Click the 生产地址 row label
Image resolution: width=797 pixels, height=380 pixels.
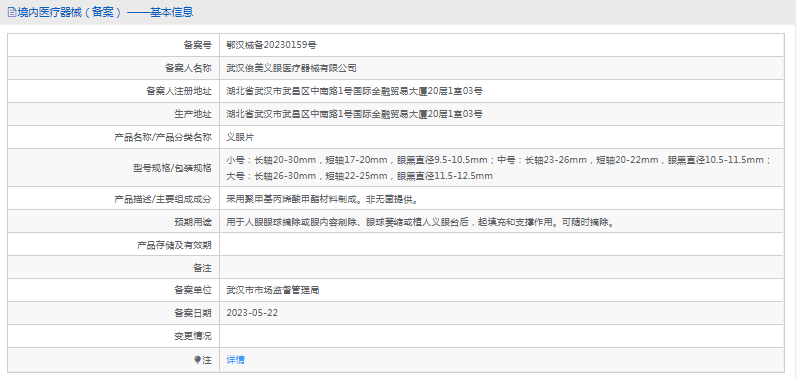coord(193,114)
